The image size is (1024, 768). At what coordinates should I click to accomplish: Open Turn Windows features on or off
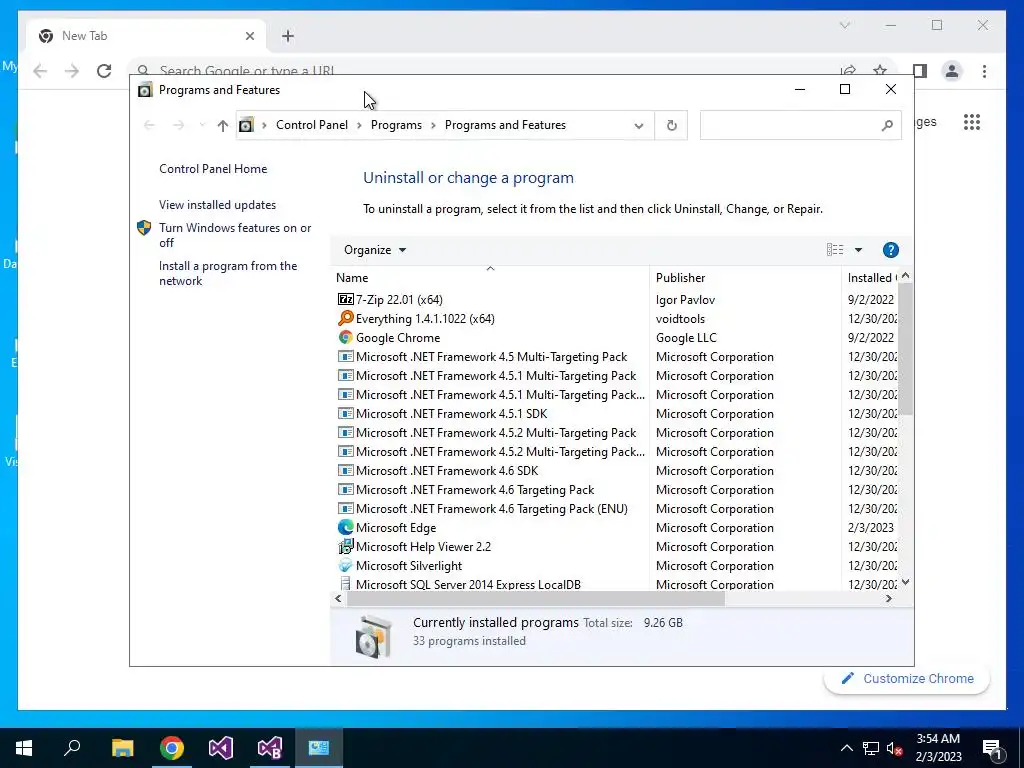[x=234, y=235]
